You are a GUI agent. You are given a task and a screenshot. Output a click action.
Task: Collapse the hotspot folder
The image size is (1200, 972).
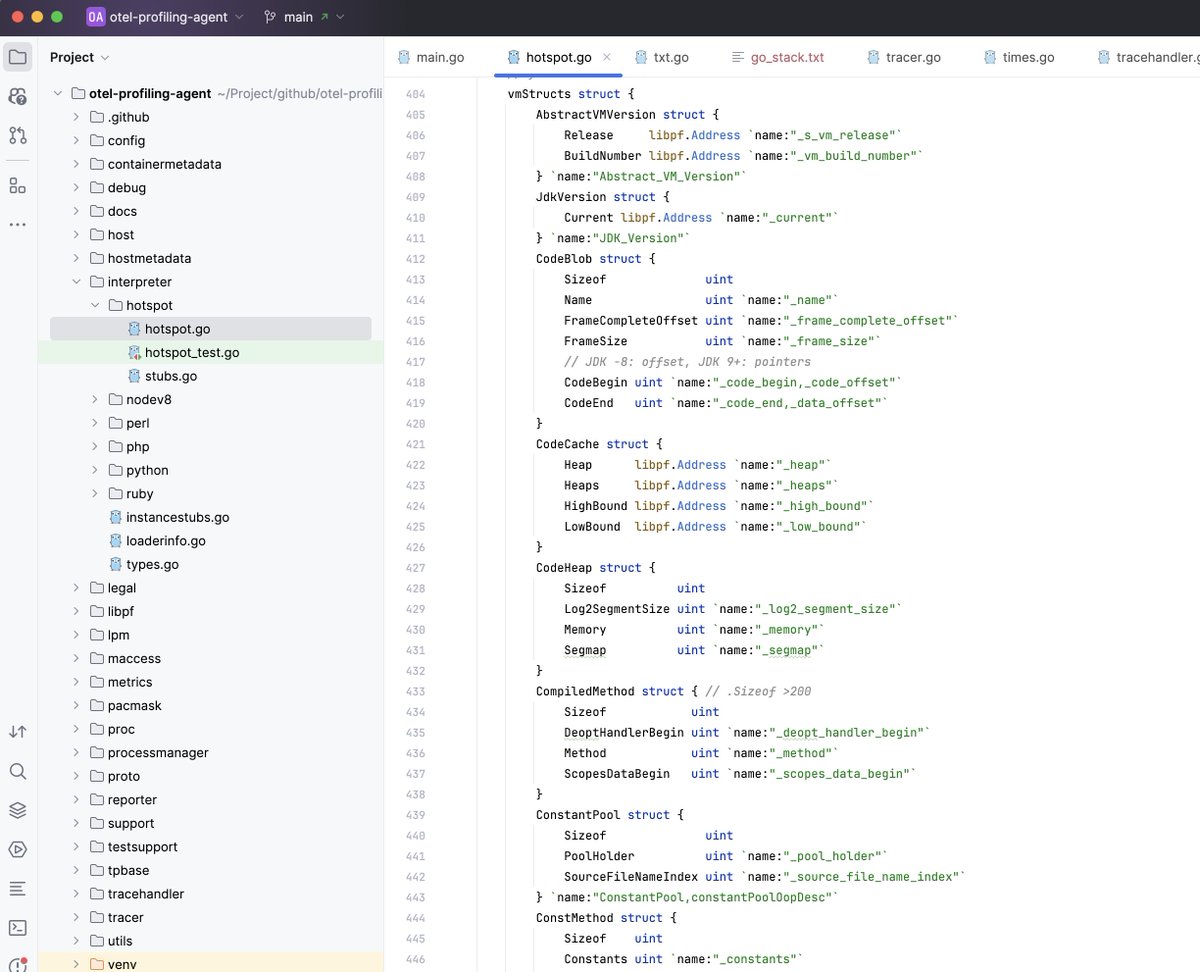(95, 306)
